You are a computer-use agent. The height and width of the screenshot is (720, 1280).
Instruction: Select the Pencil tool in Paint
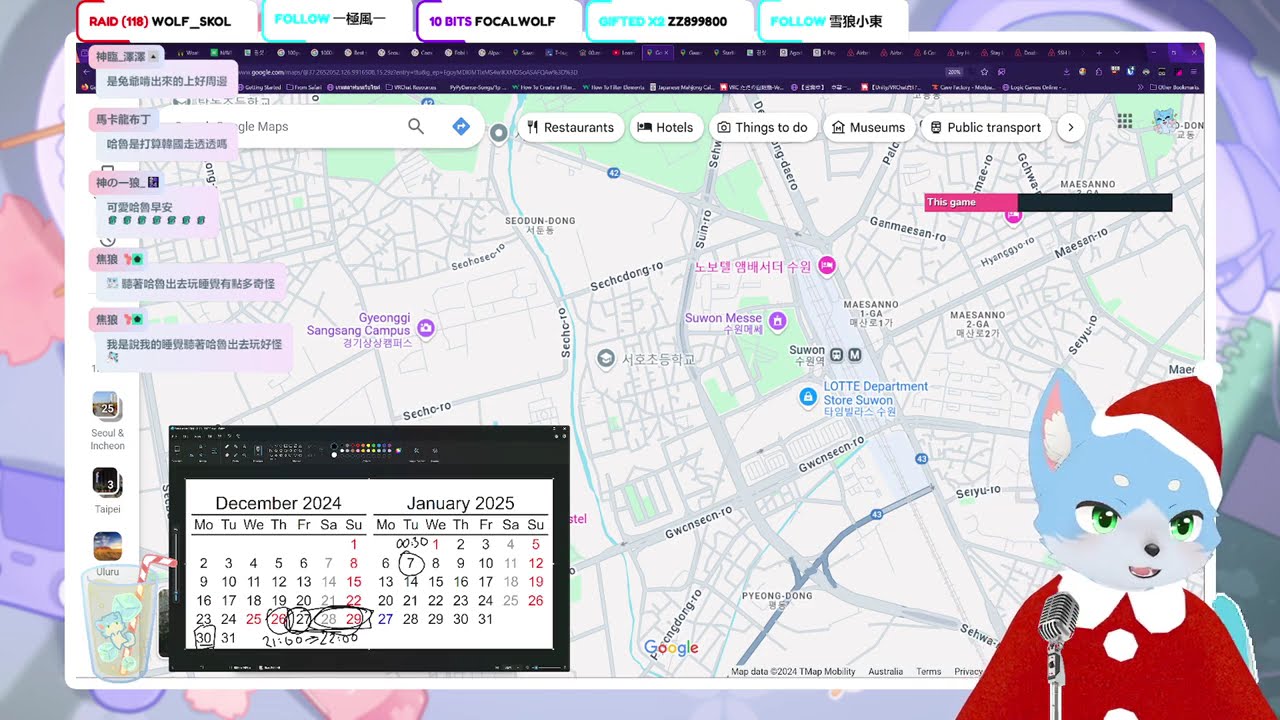click(x=227, y=446)
